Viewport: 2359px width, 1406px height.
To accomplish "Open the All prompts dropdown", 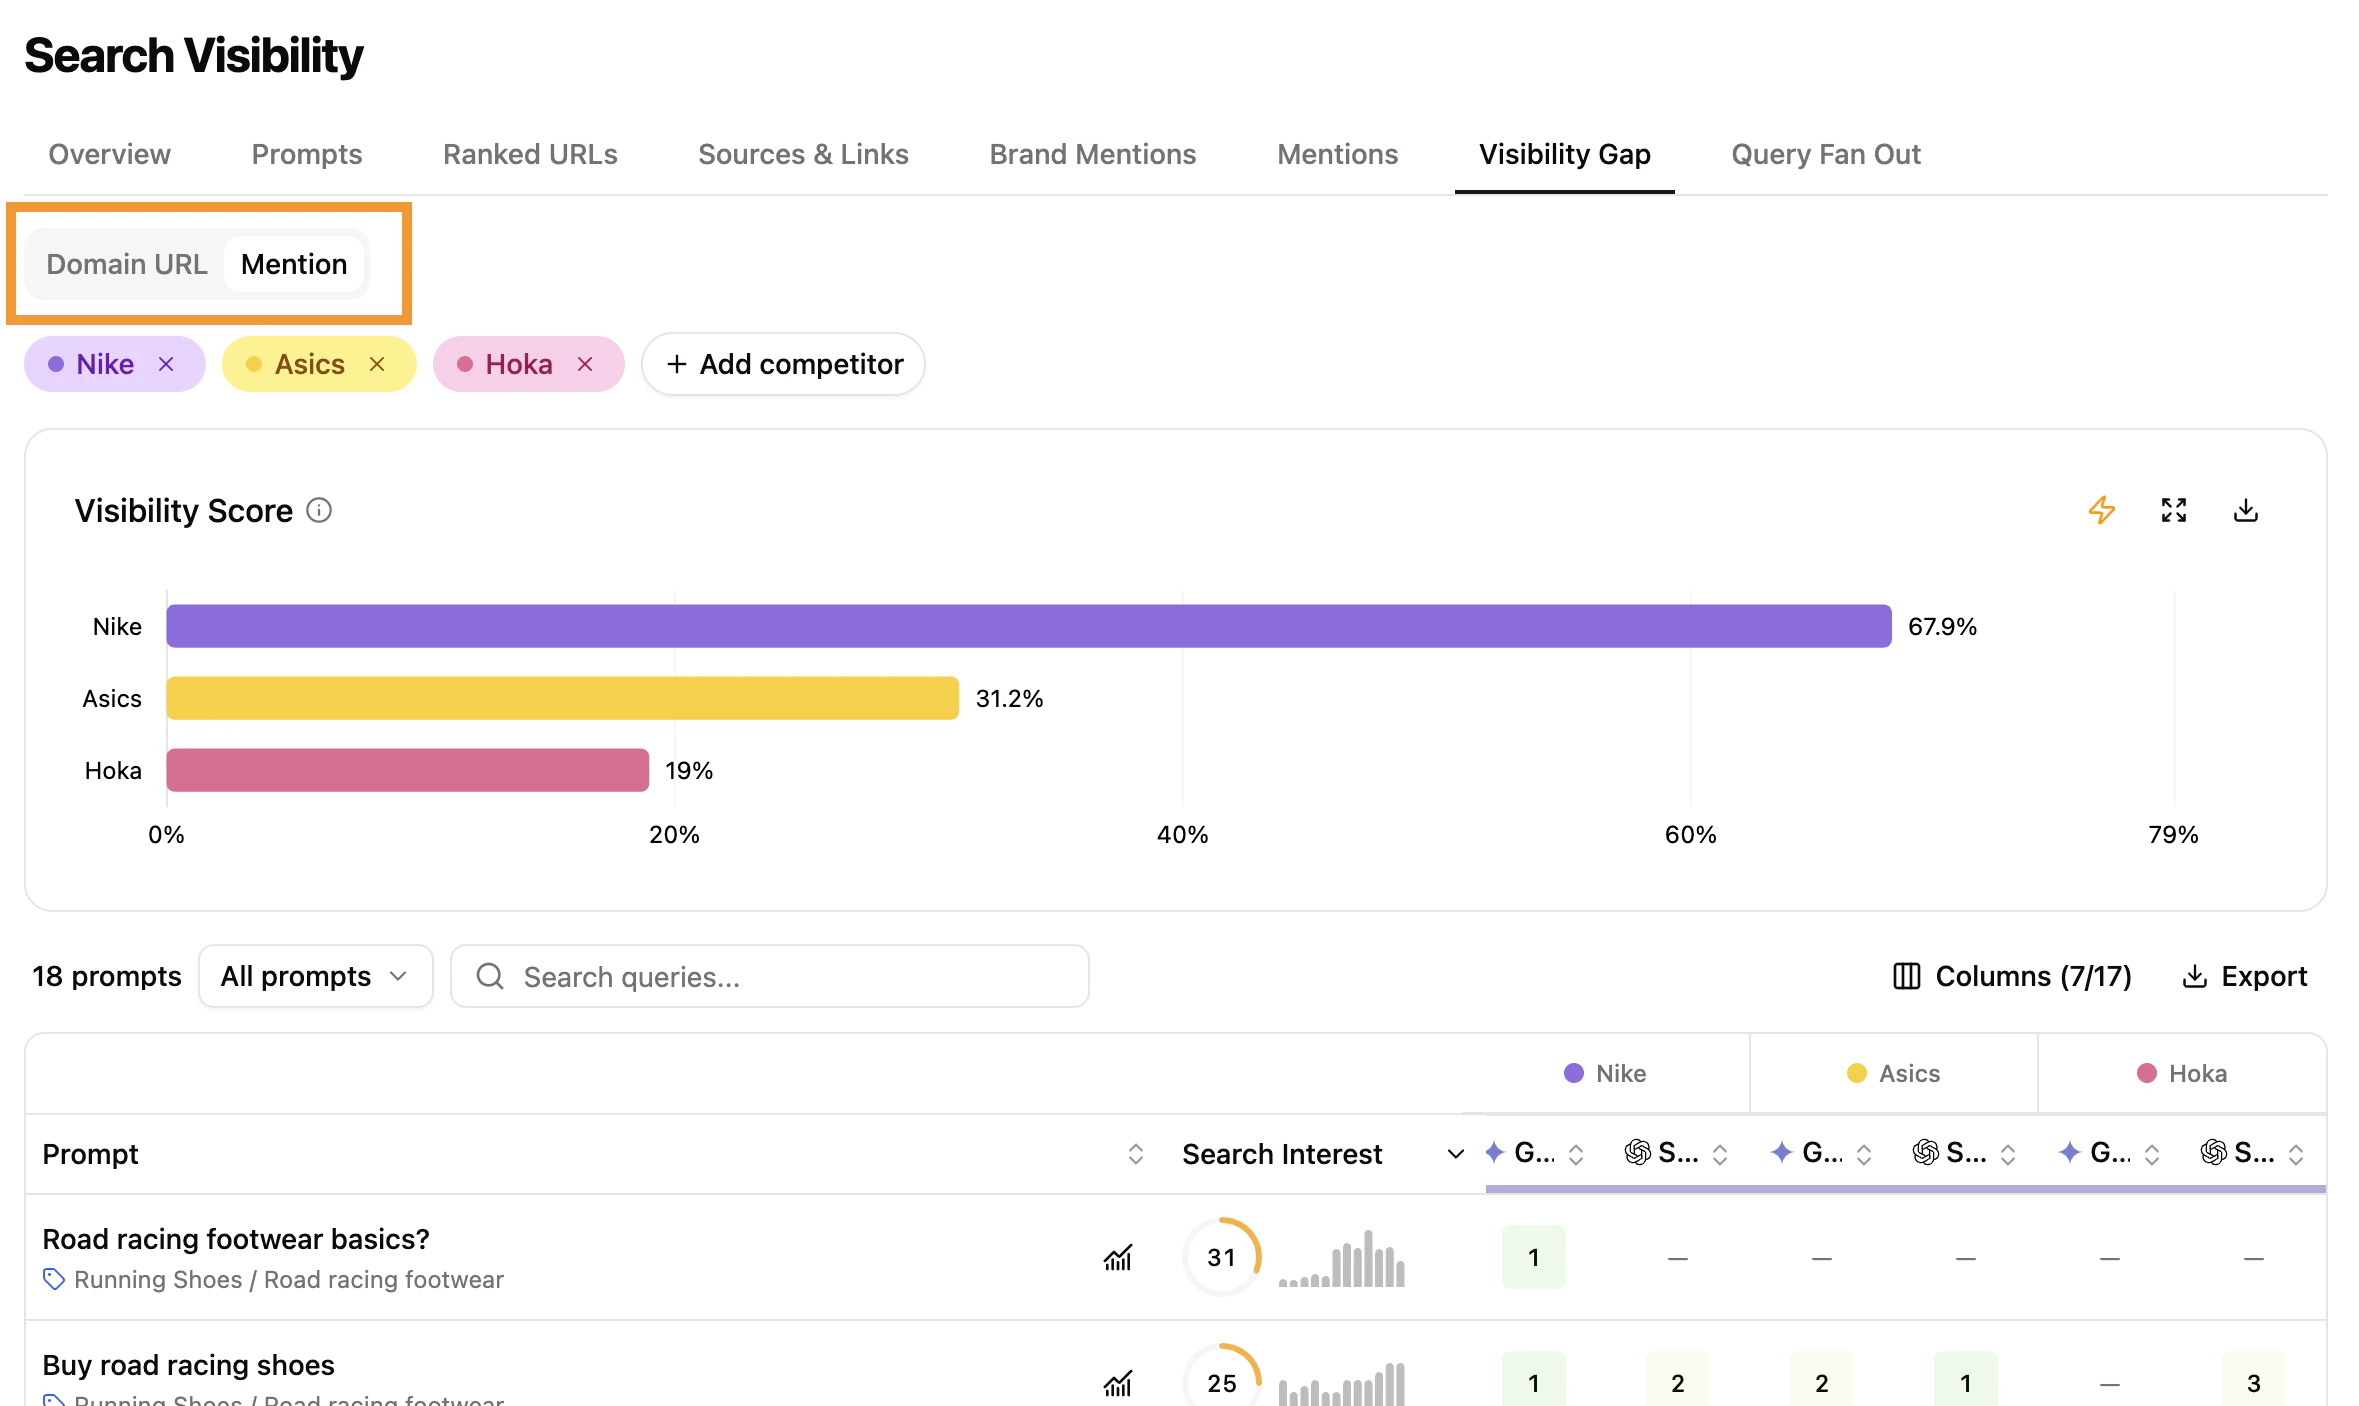I will click(315, 976).
